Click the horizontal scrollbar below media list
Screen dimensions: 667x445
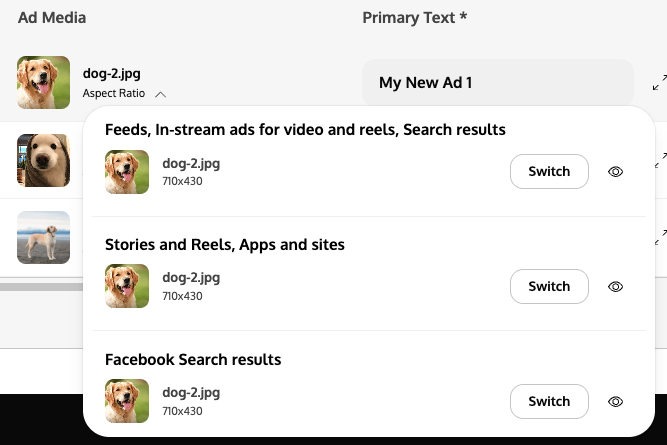click(x=42, y=287)
